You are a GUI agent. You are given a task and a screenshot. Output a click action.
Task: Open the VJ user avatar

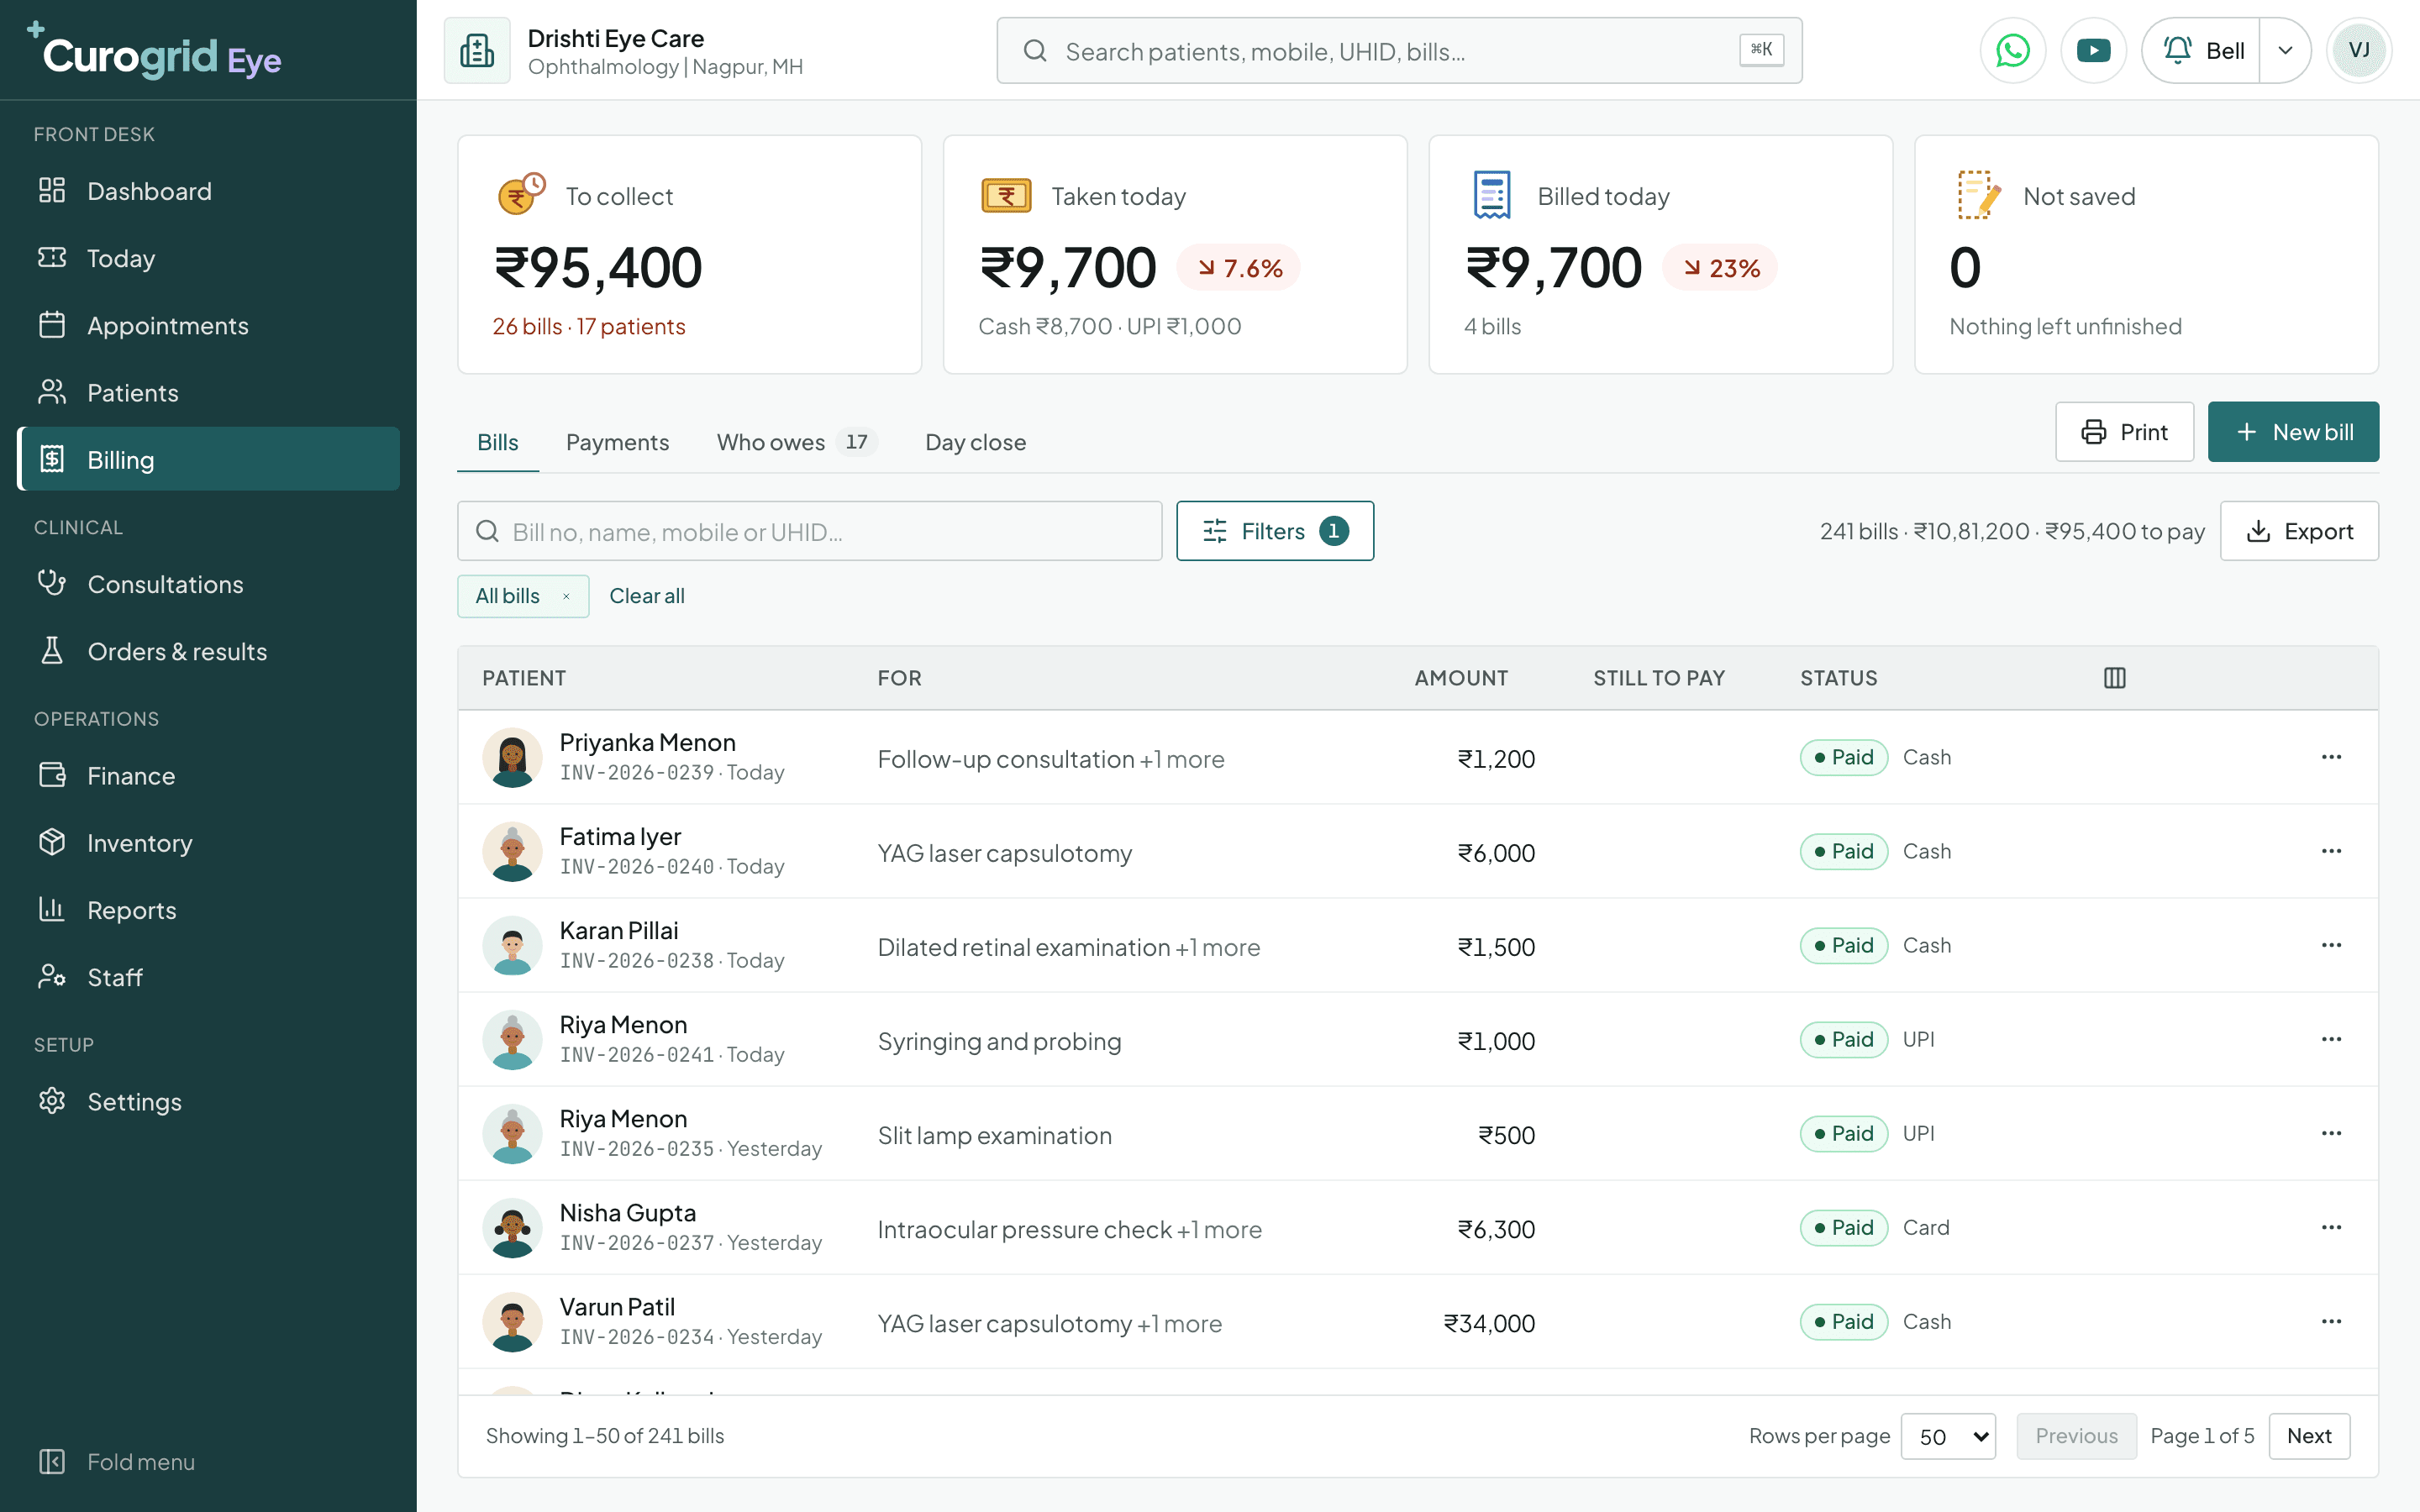(x=2358, y=50)
